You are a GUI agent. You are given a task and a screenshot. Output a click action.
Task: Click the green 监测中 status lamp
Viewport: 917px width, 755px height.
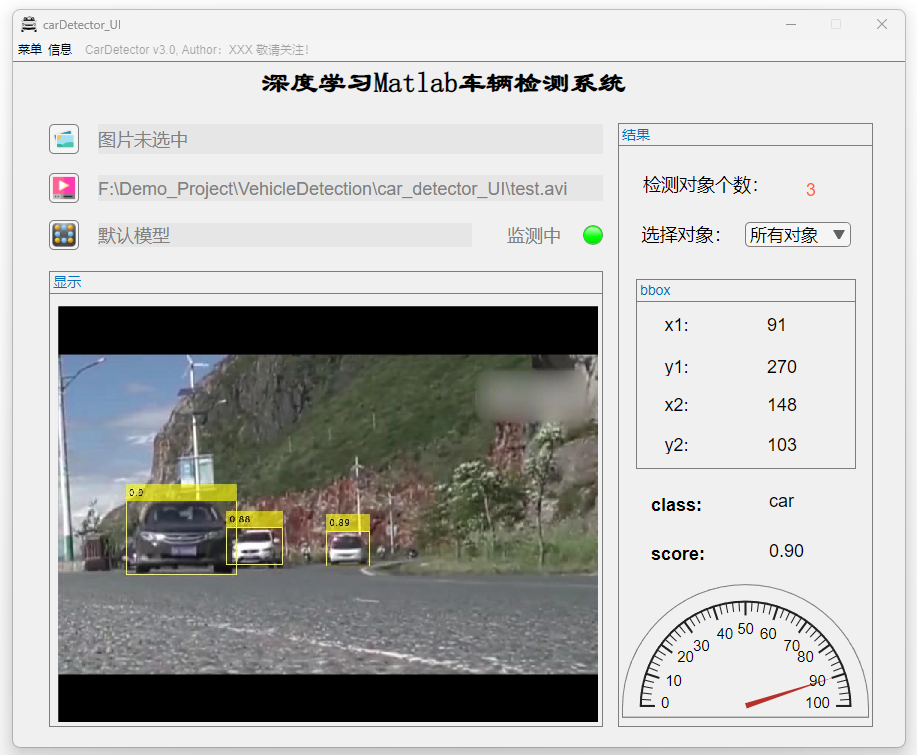pyautogui.click(x=593, y=236)
